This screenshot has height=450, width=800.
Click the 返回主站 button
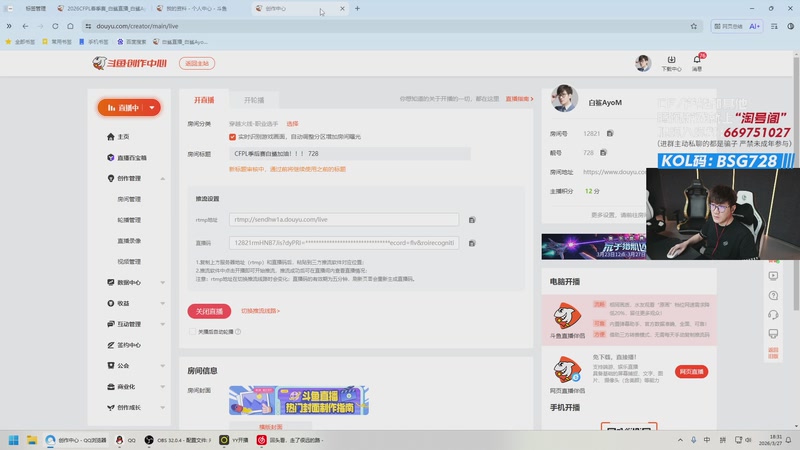[x=197, y=63]
